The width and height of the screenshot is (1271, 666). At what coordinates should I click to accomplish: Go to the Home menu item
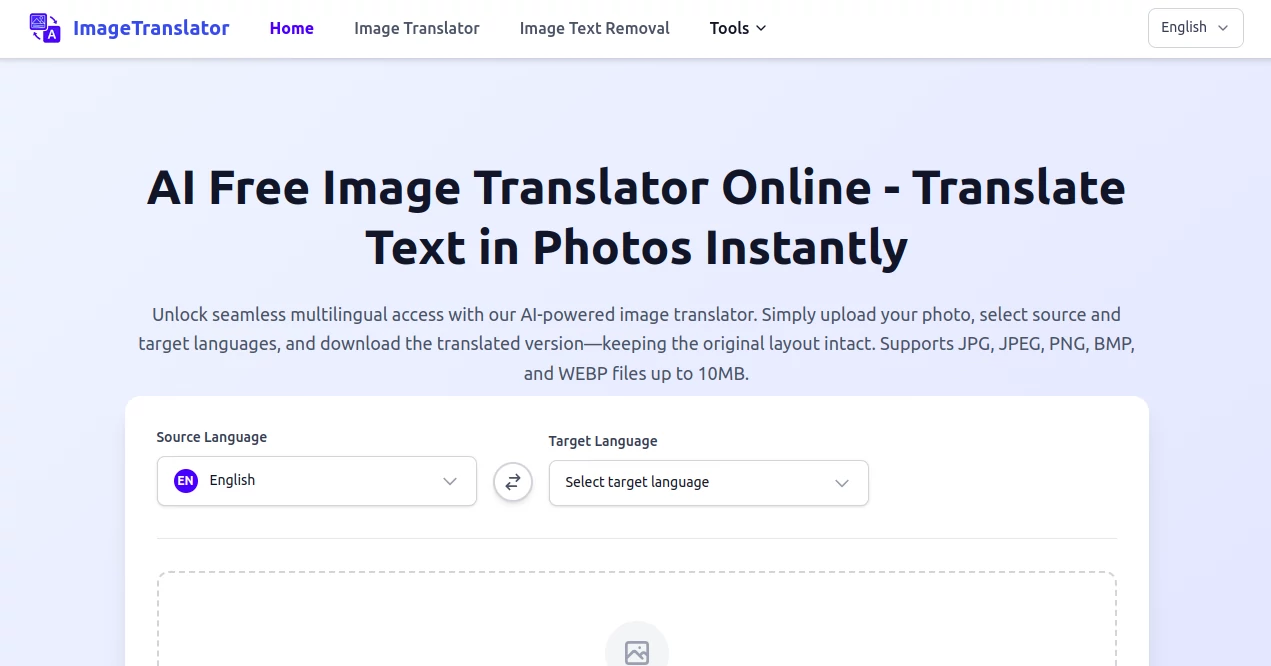(x=291, y=28)
